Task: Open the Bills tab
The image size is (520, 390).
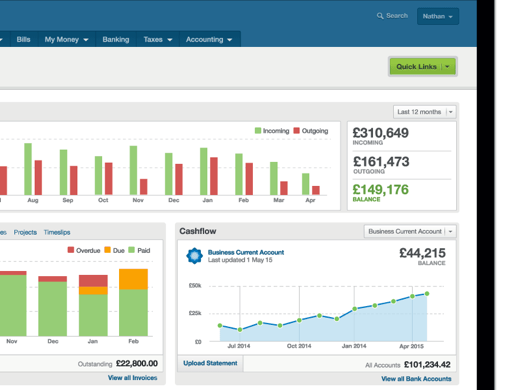Action: click(23, 39)
